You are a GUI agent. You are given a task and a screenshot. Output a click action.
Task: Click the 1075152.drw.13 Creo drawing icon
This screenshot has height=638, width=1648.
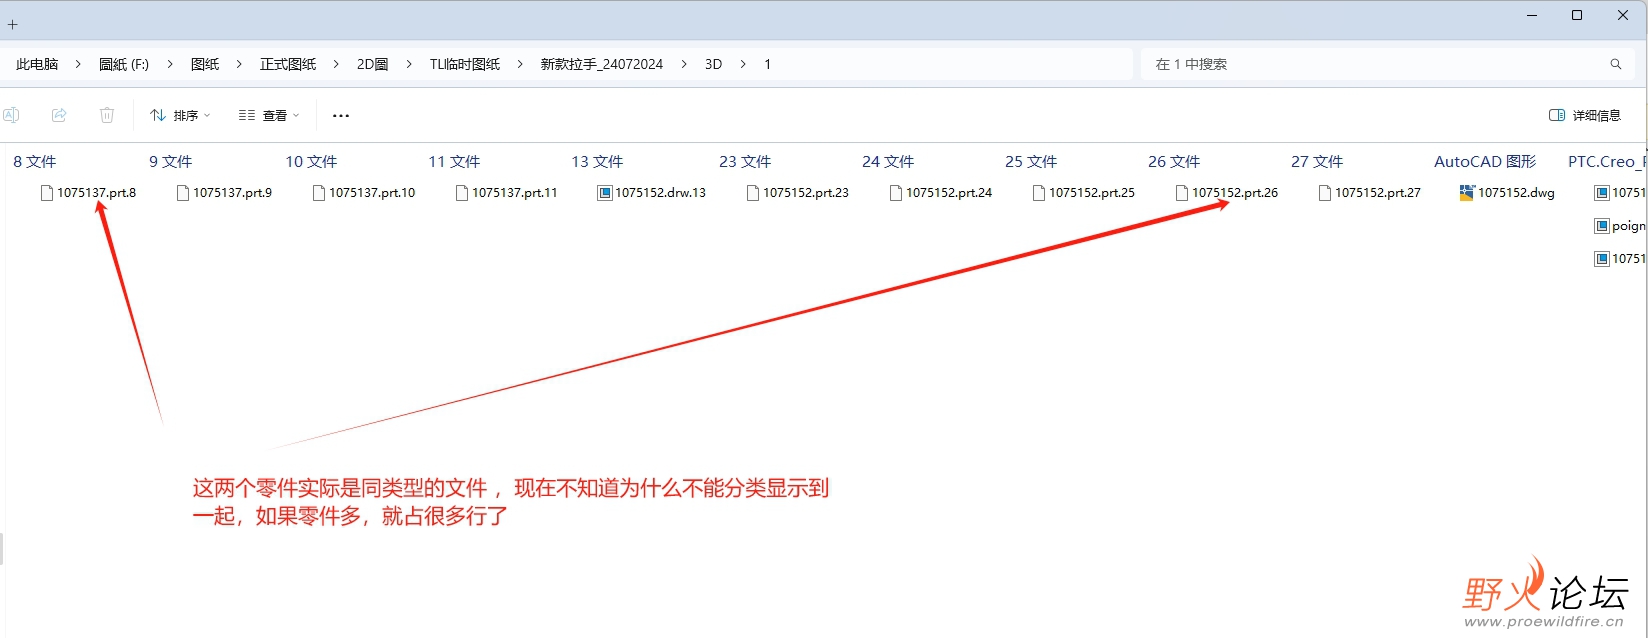pyautogui.click(x=605, y=193)
